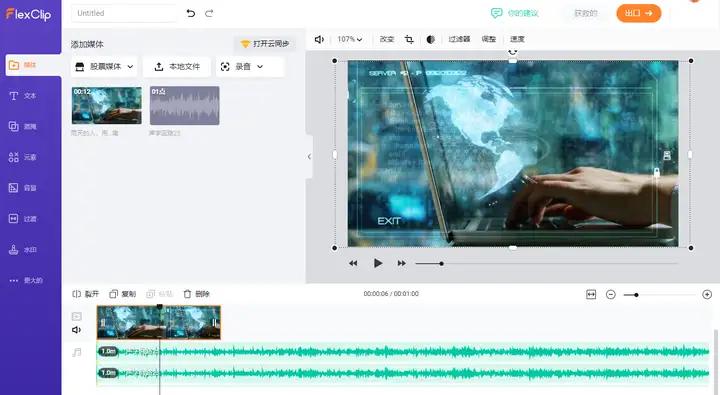Expand the record dropdown menu
720x395 pixels.
tap(242, 67)
